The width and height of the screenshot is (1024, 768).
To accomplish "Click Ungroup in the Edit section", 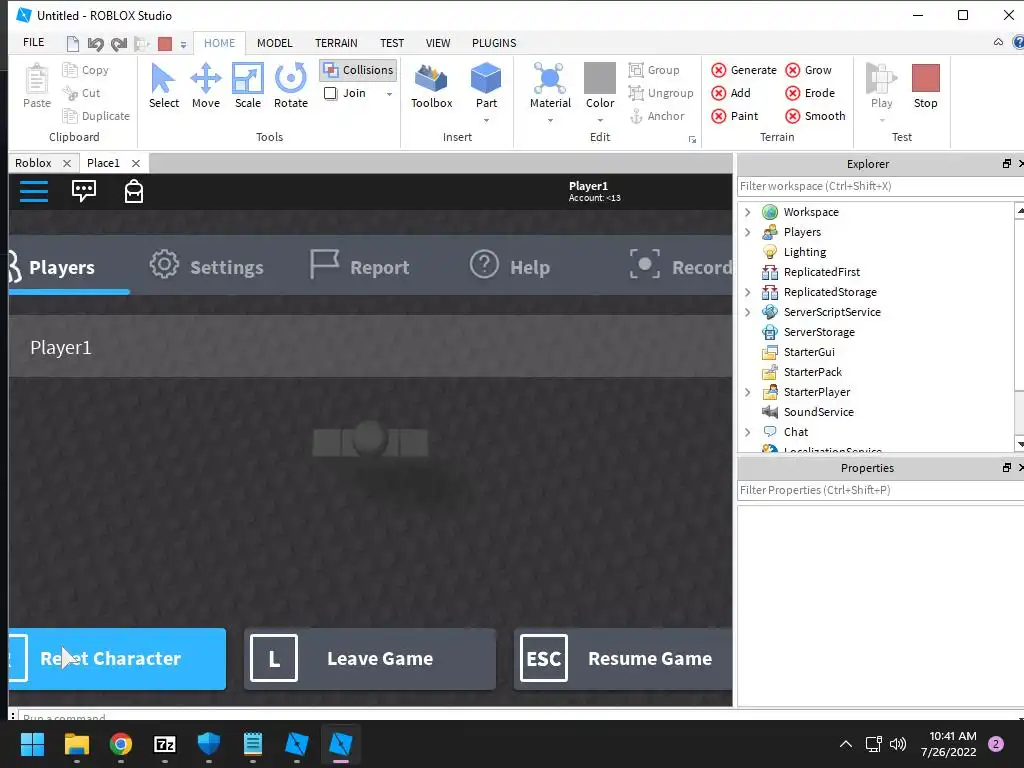I will point(661,93).
